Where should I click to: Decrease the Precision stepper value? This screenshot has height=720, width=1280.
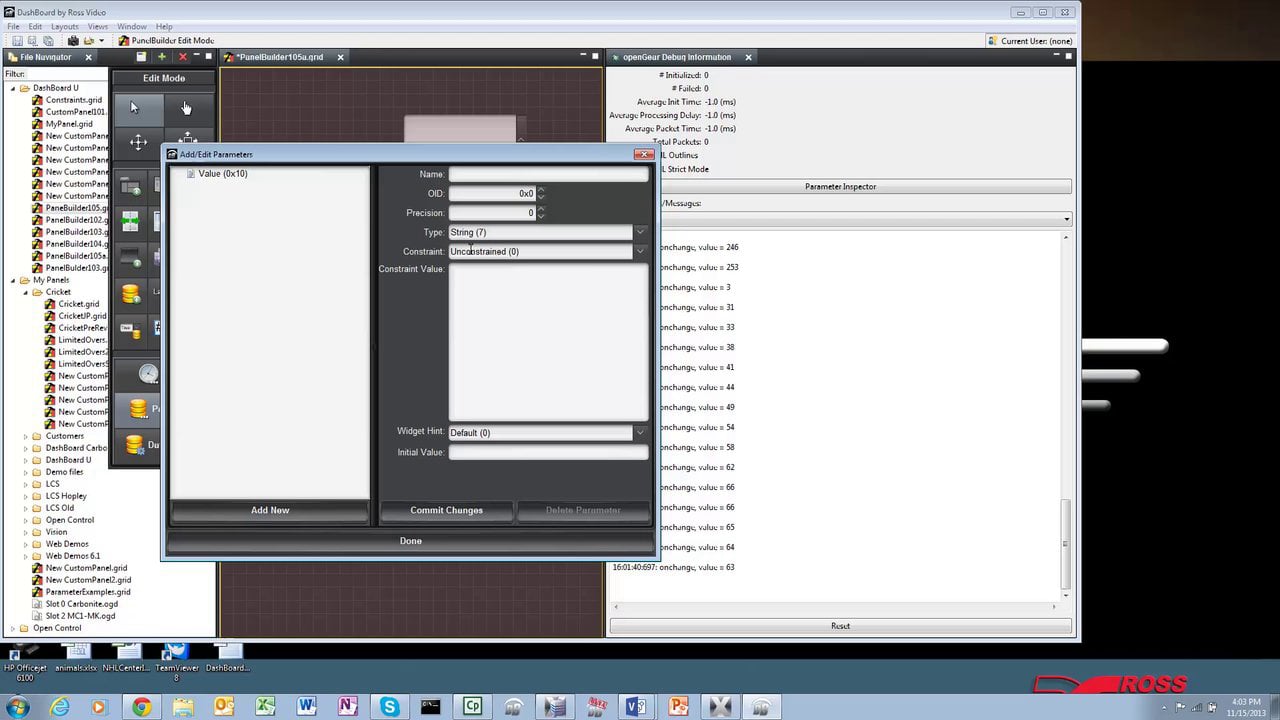coord(541,216)
